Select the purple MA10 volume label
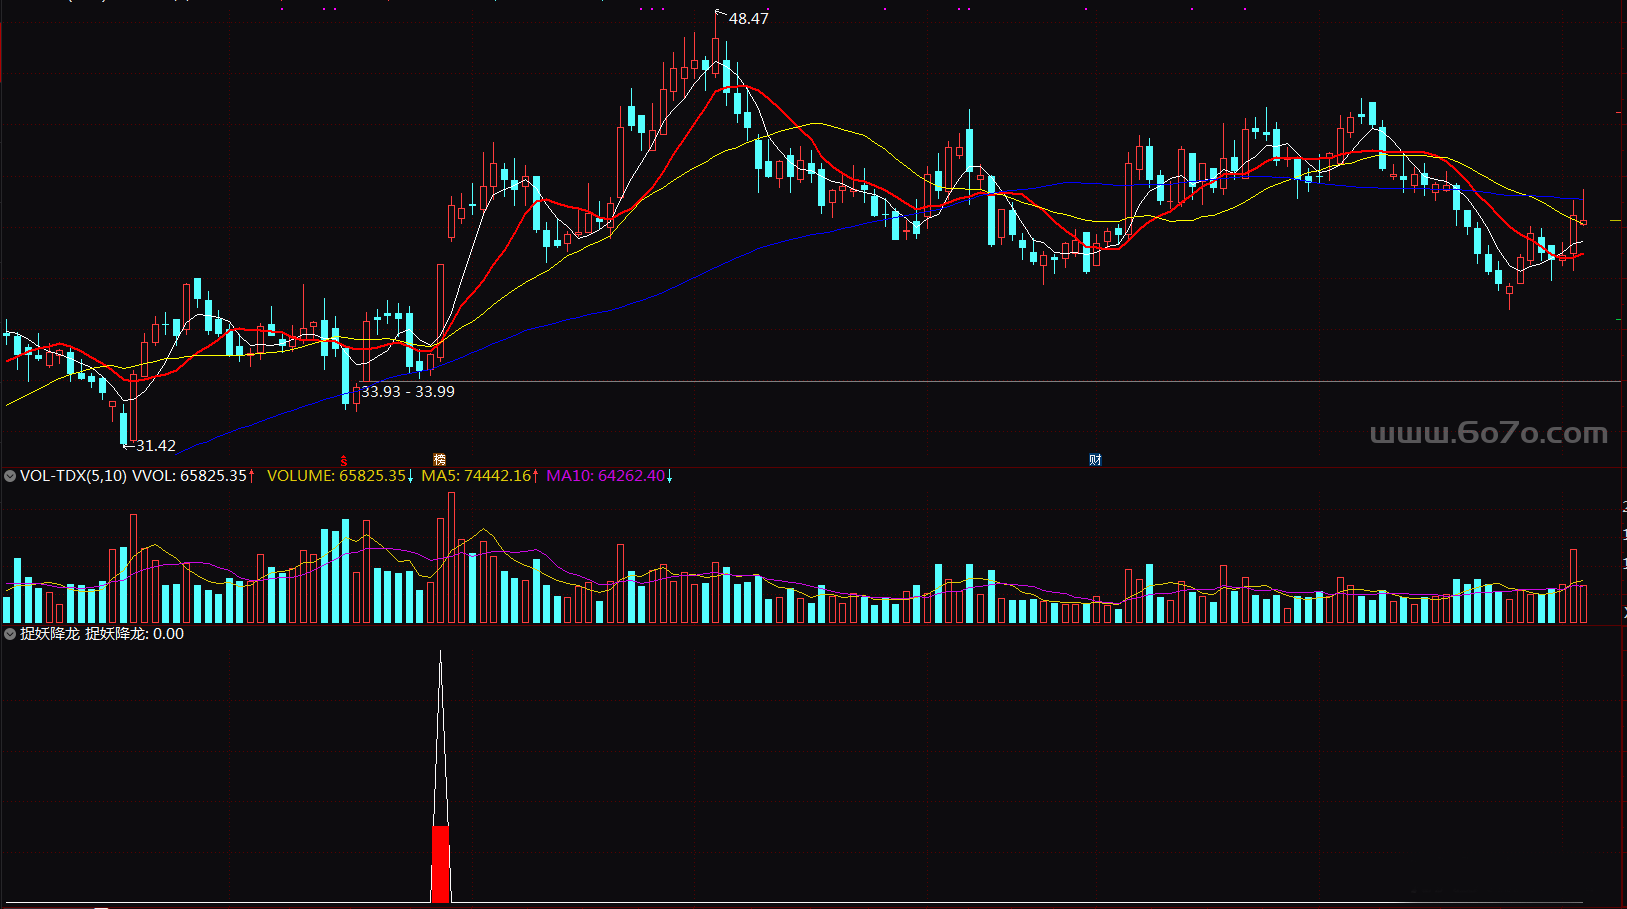 tap(605, 476)
